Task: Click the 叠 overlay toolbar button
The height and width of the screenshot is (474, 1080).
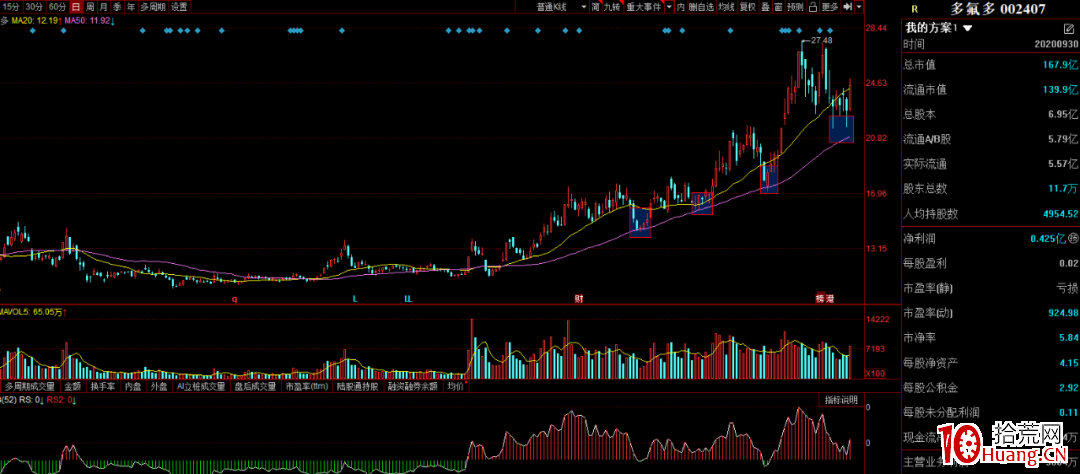Action: pyautogui.click(x=765, y=7)
